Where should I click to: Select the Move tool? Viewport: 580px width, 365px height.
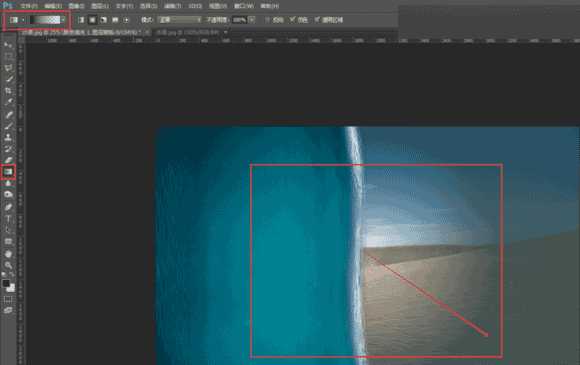point(8,45)
